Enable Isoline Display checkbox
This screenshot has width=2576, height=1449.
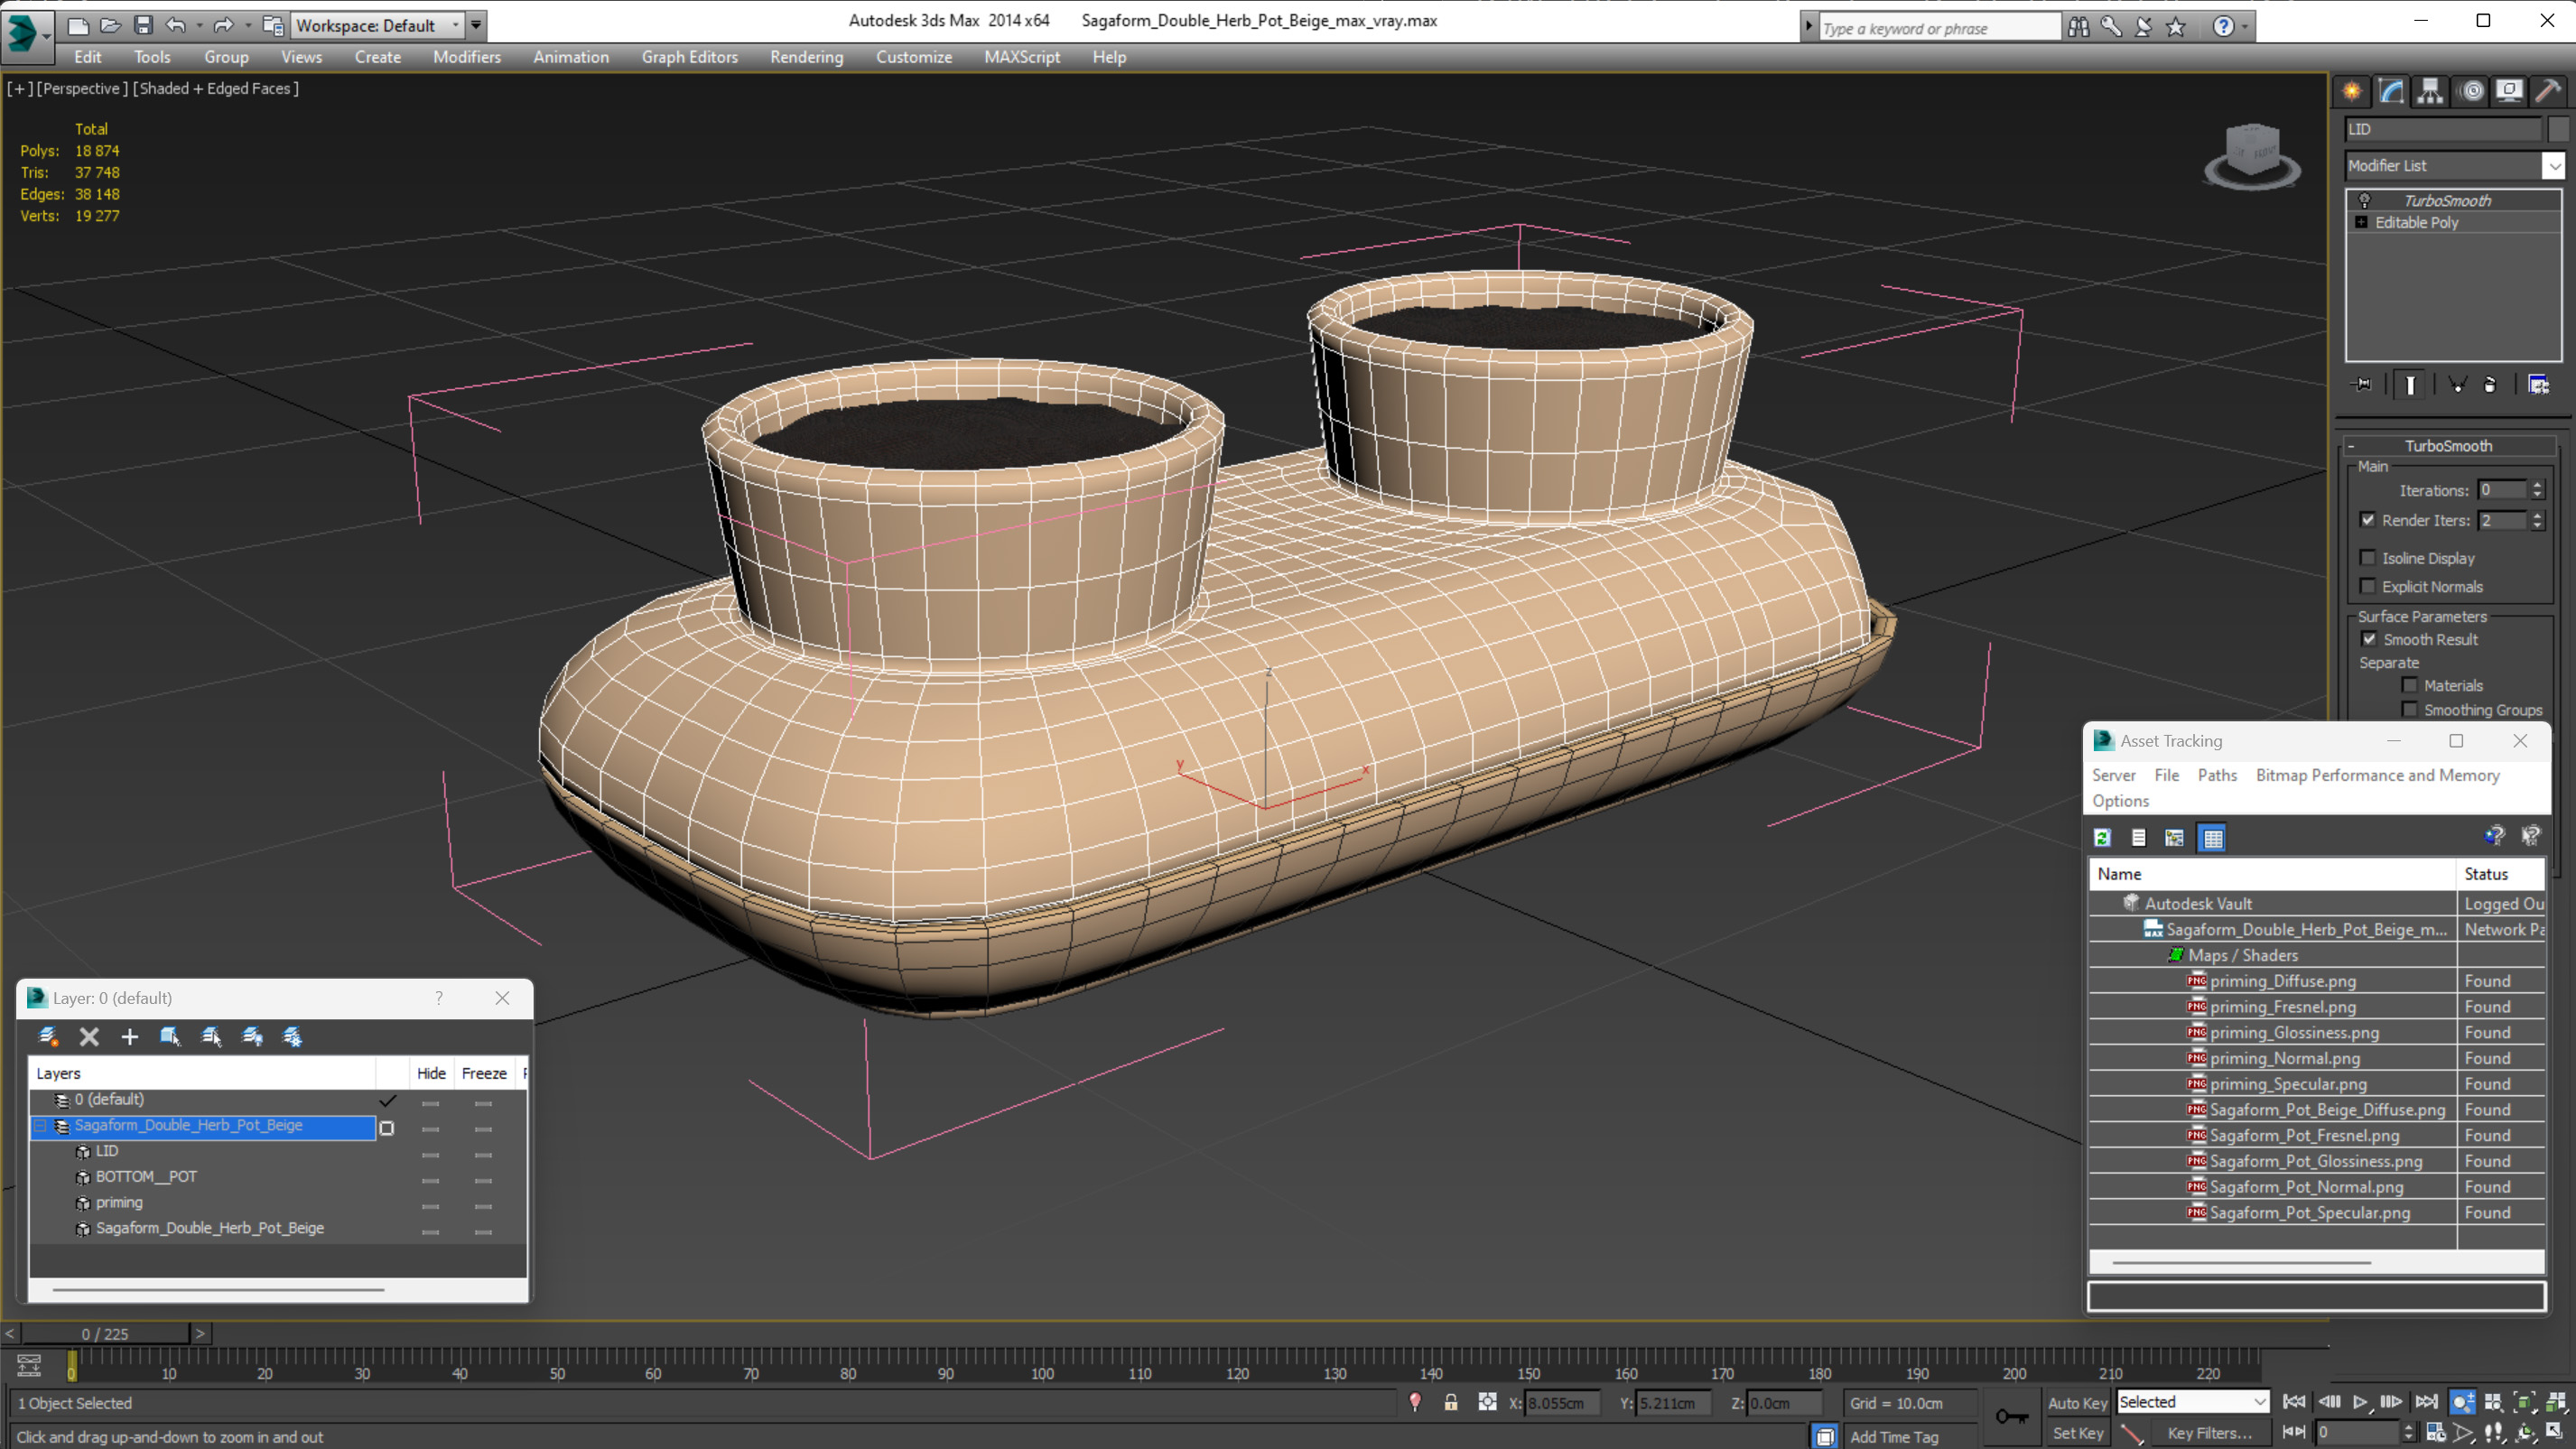[x=2367, y=558]
